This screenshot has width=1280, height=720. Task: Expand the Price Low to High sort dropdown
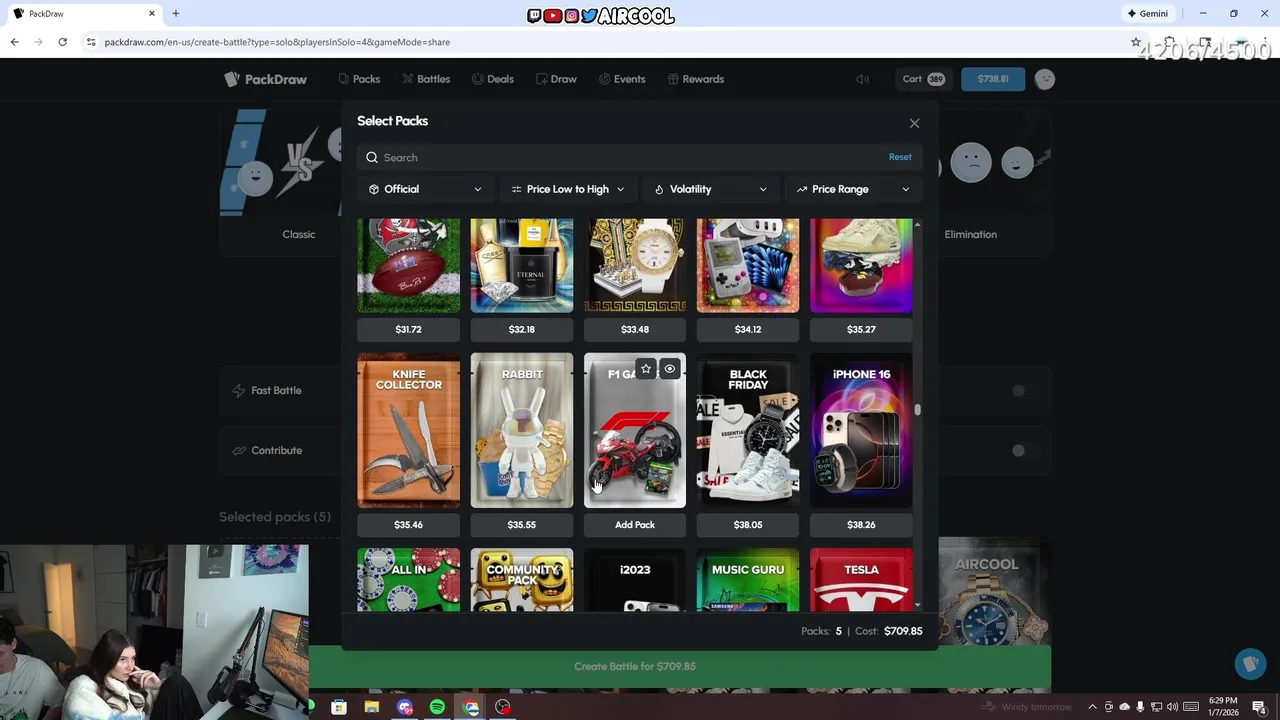pos(568,189)
